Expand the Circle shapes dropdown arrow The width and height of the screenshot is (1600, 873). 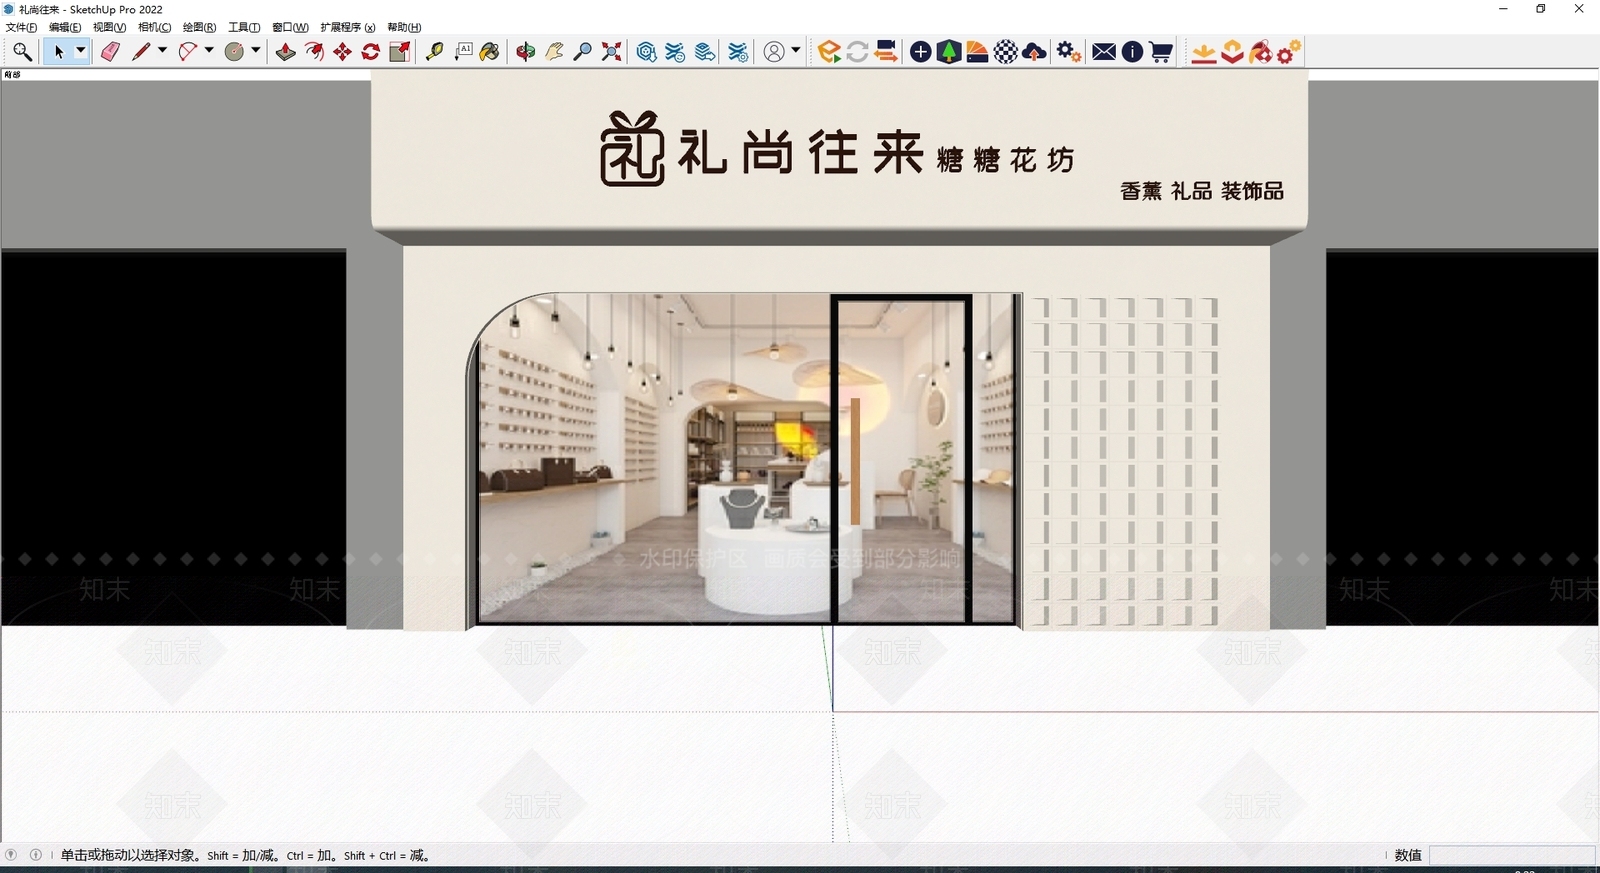(x=256, y=51)
